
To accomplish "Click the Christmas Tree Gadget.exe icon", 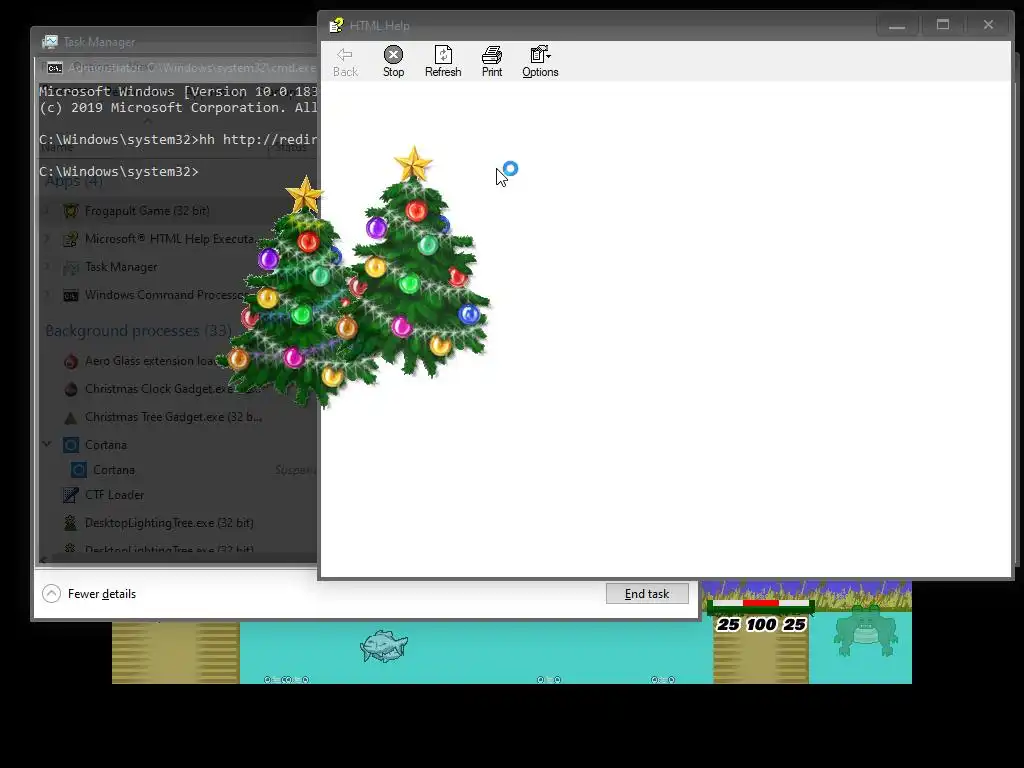I will pyautogui.click(x=71, y=417).
